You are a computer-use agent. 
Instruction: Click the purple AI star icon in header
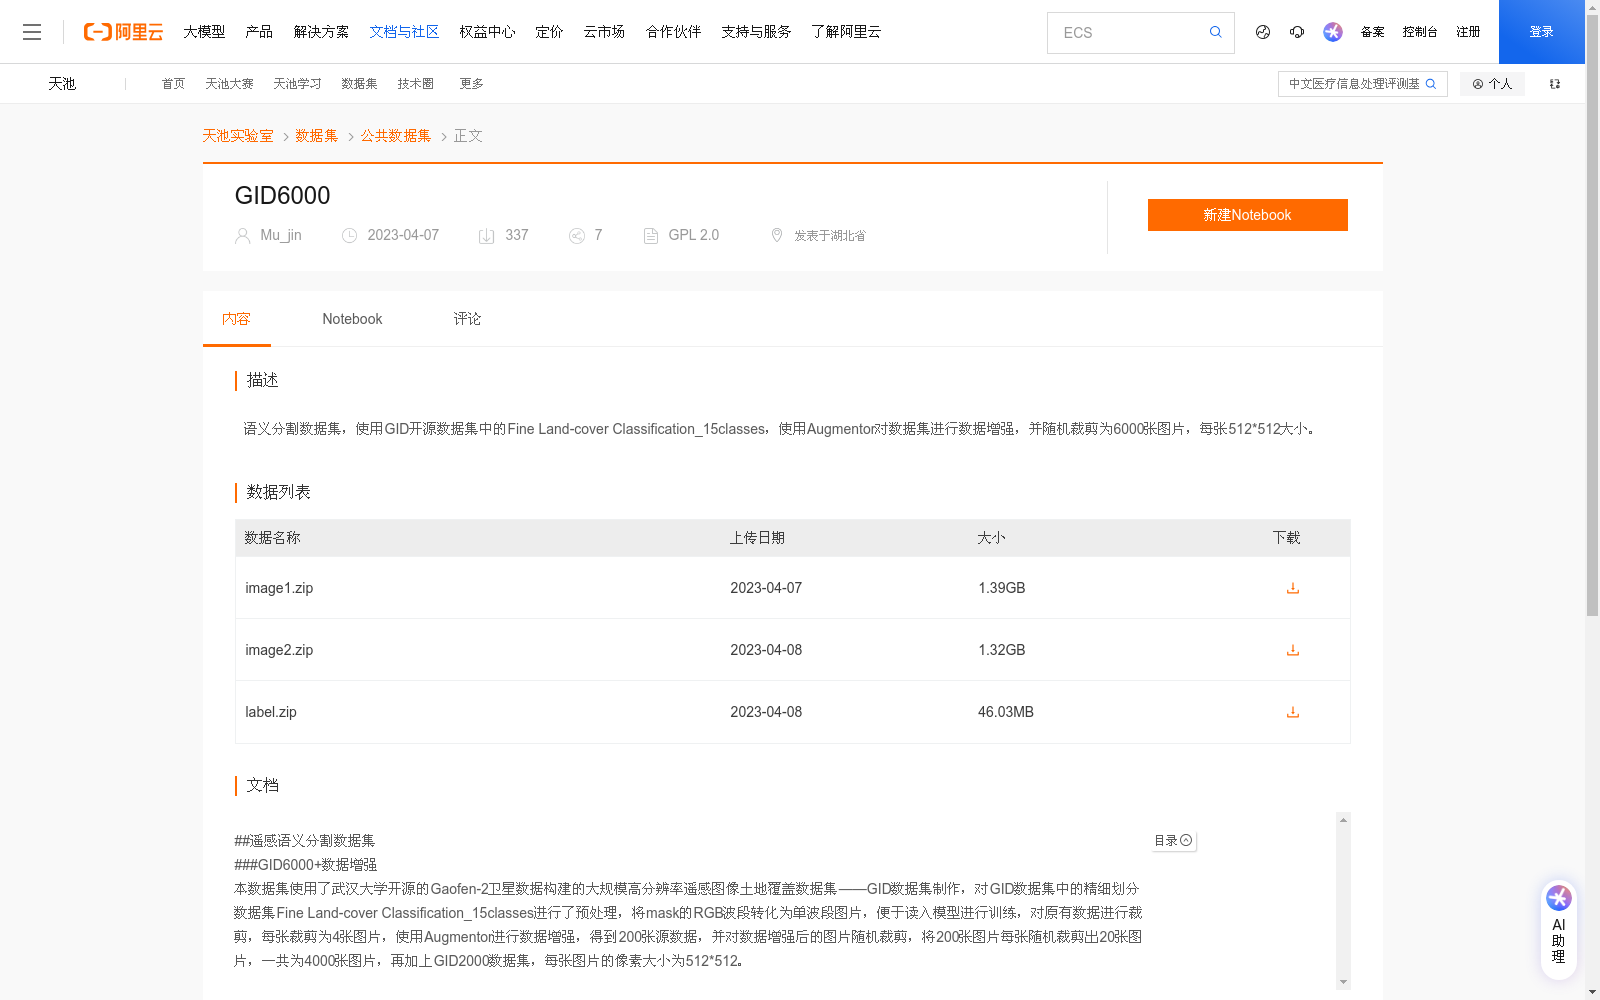point(1333,32)
